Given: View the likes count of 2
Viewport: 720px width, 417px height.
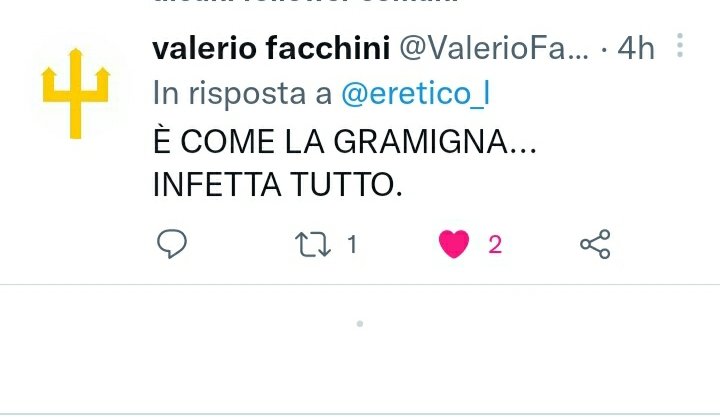Looking at the screenshot, I should [495, 244].
